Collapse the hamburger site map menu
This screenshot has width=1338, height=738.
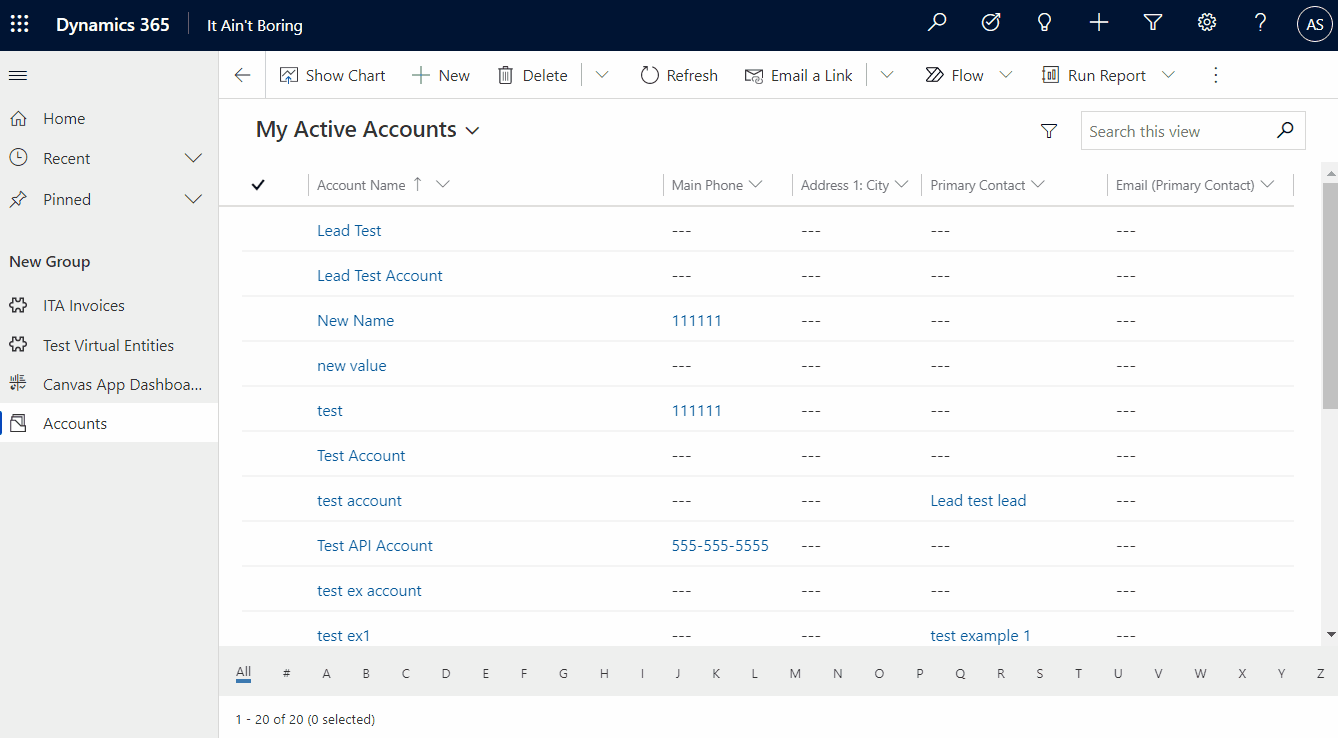tap(18, 75)
